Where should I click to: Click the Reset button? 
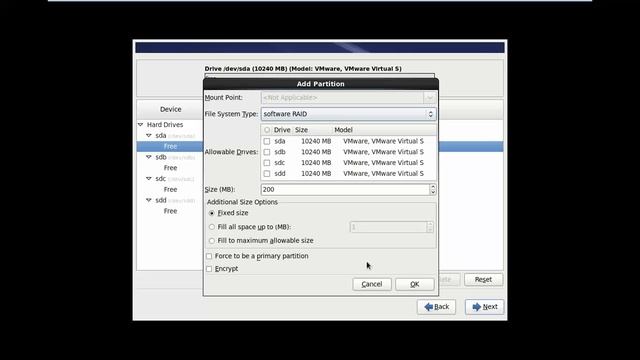coord(483,280)
